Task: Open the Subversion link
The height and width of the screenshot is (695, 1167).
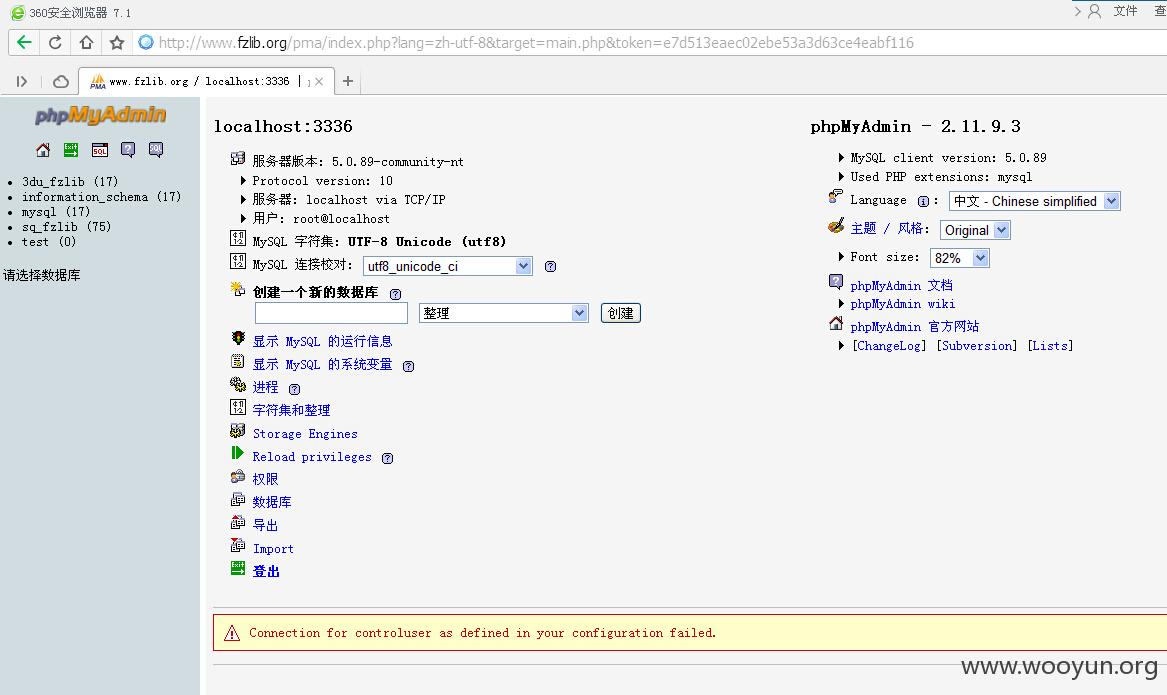Action: point(976,346)
